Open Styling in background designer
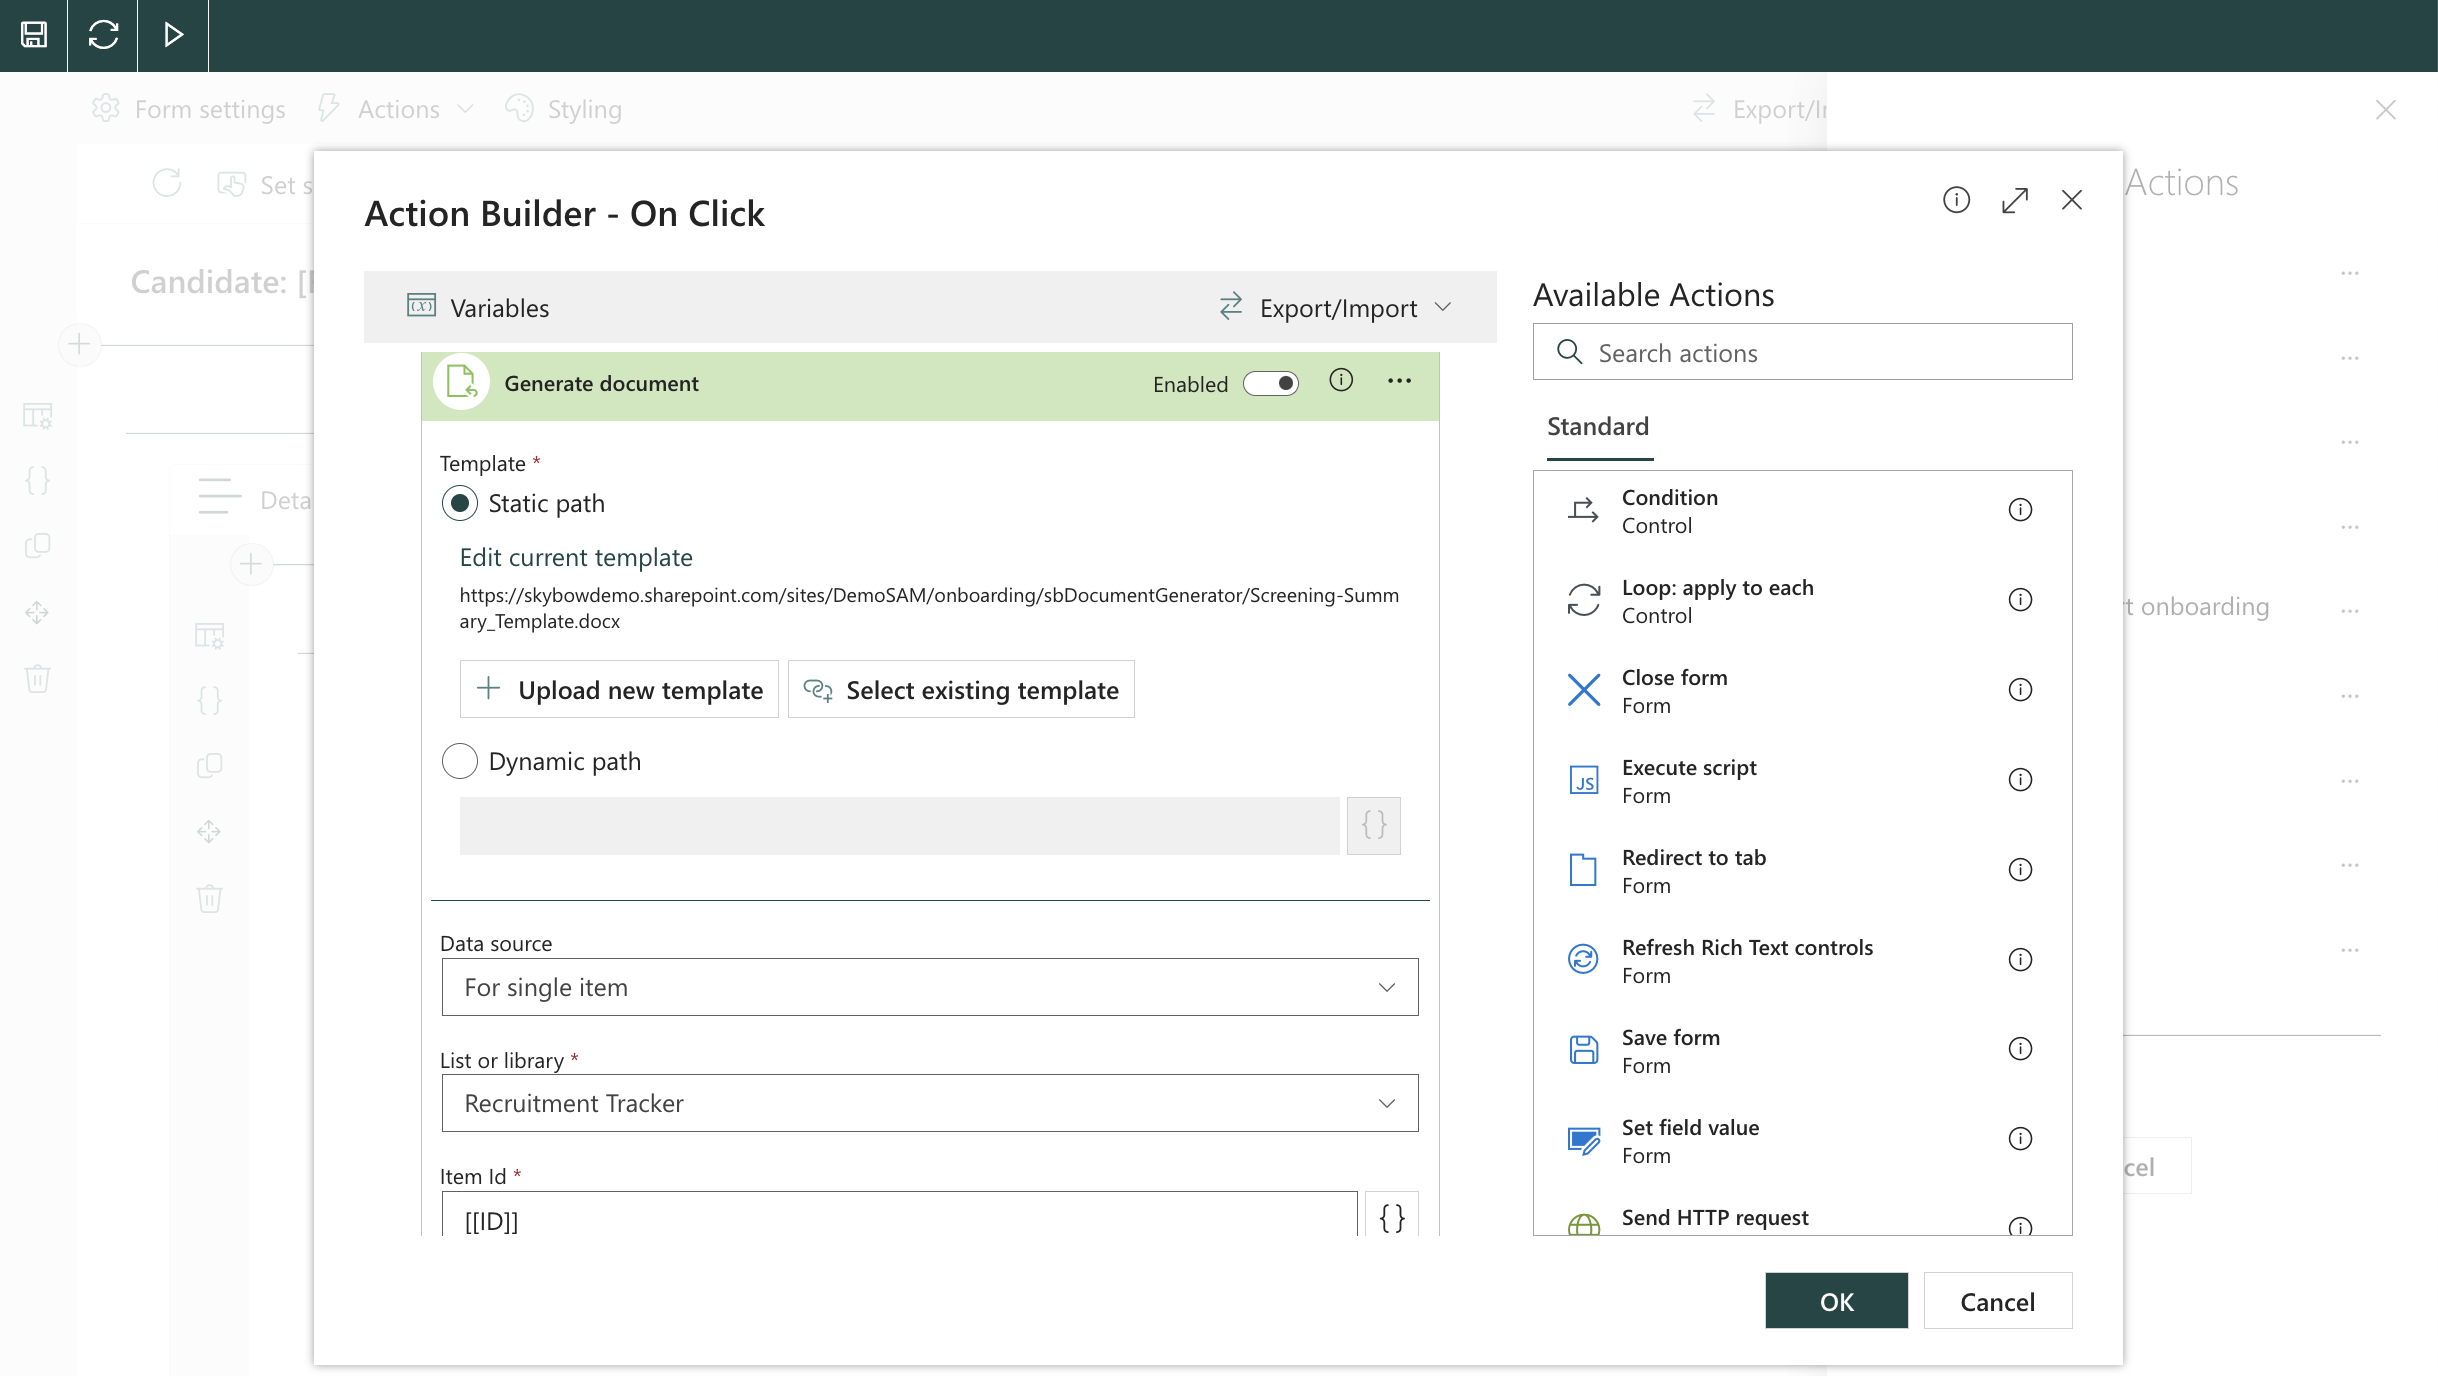Screen dimensions: 2438x1376 coord(564,109)
